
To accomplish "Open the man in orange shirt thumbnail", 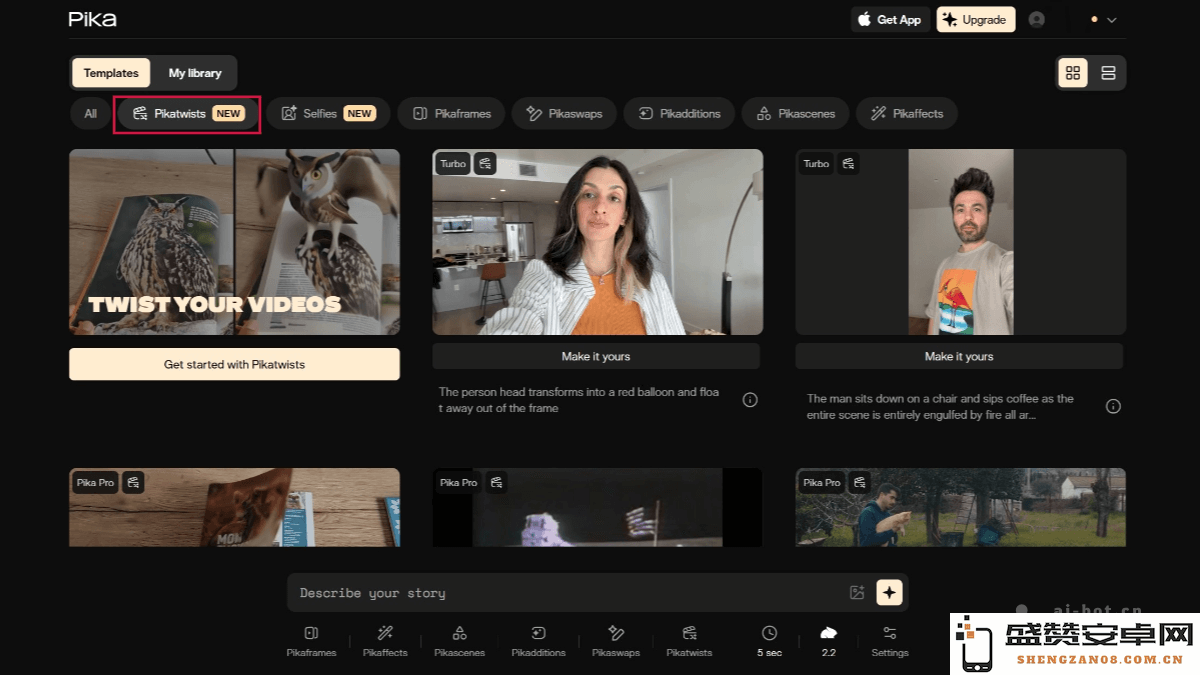I will click(x=960, y=242).
